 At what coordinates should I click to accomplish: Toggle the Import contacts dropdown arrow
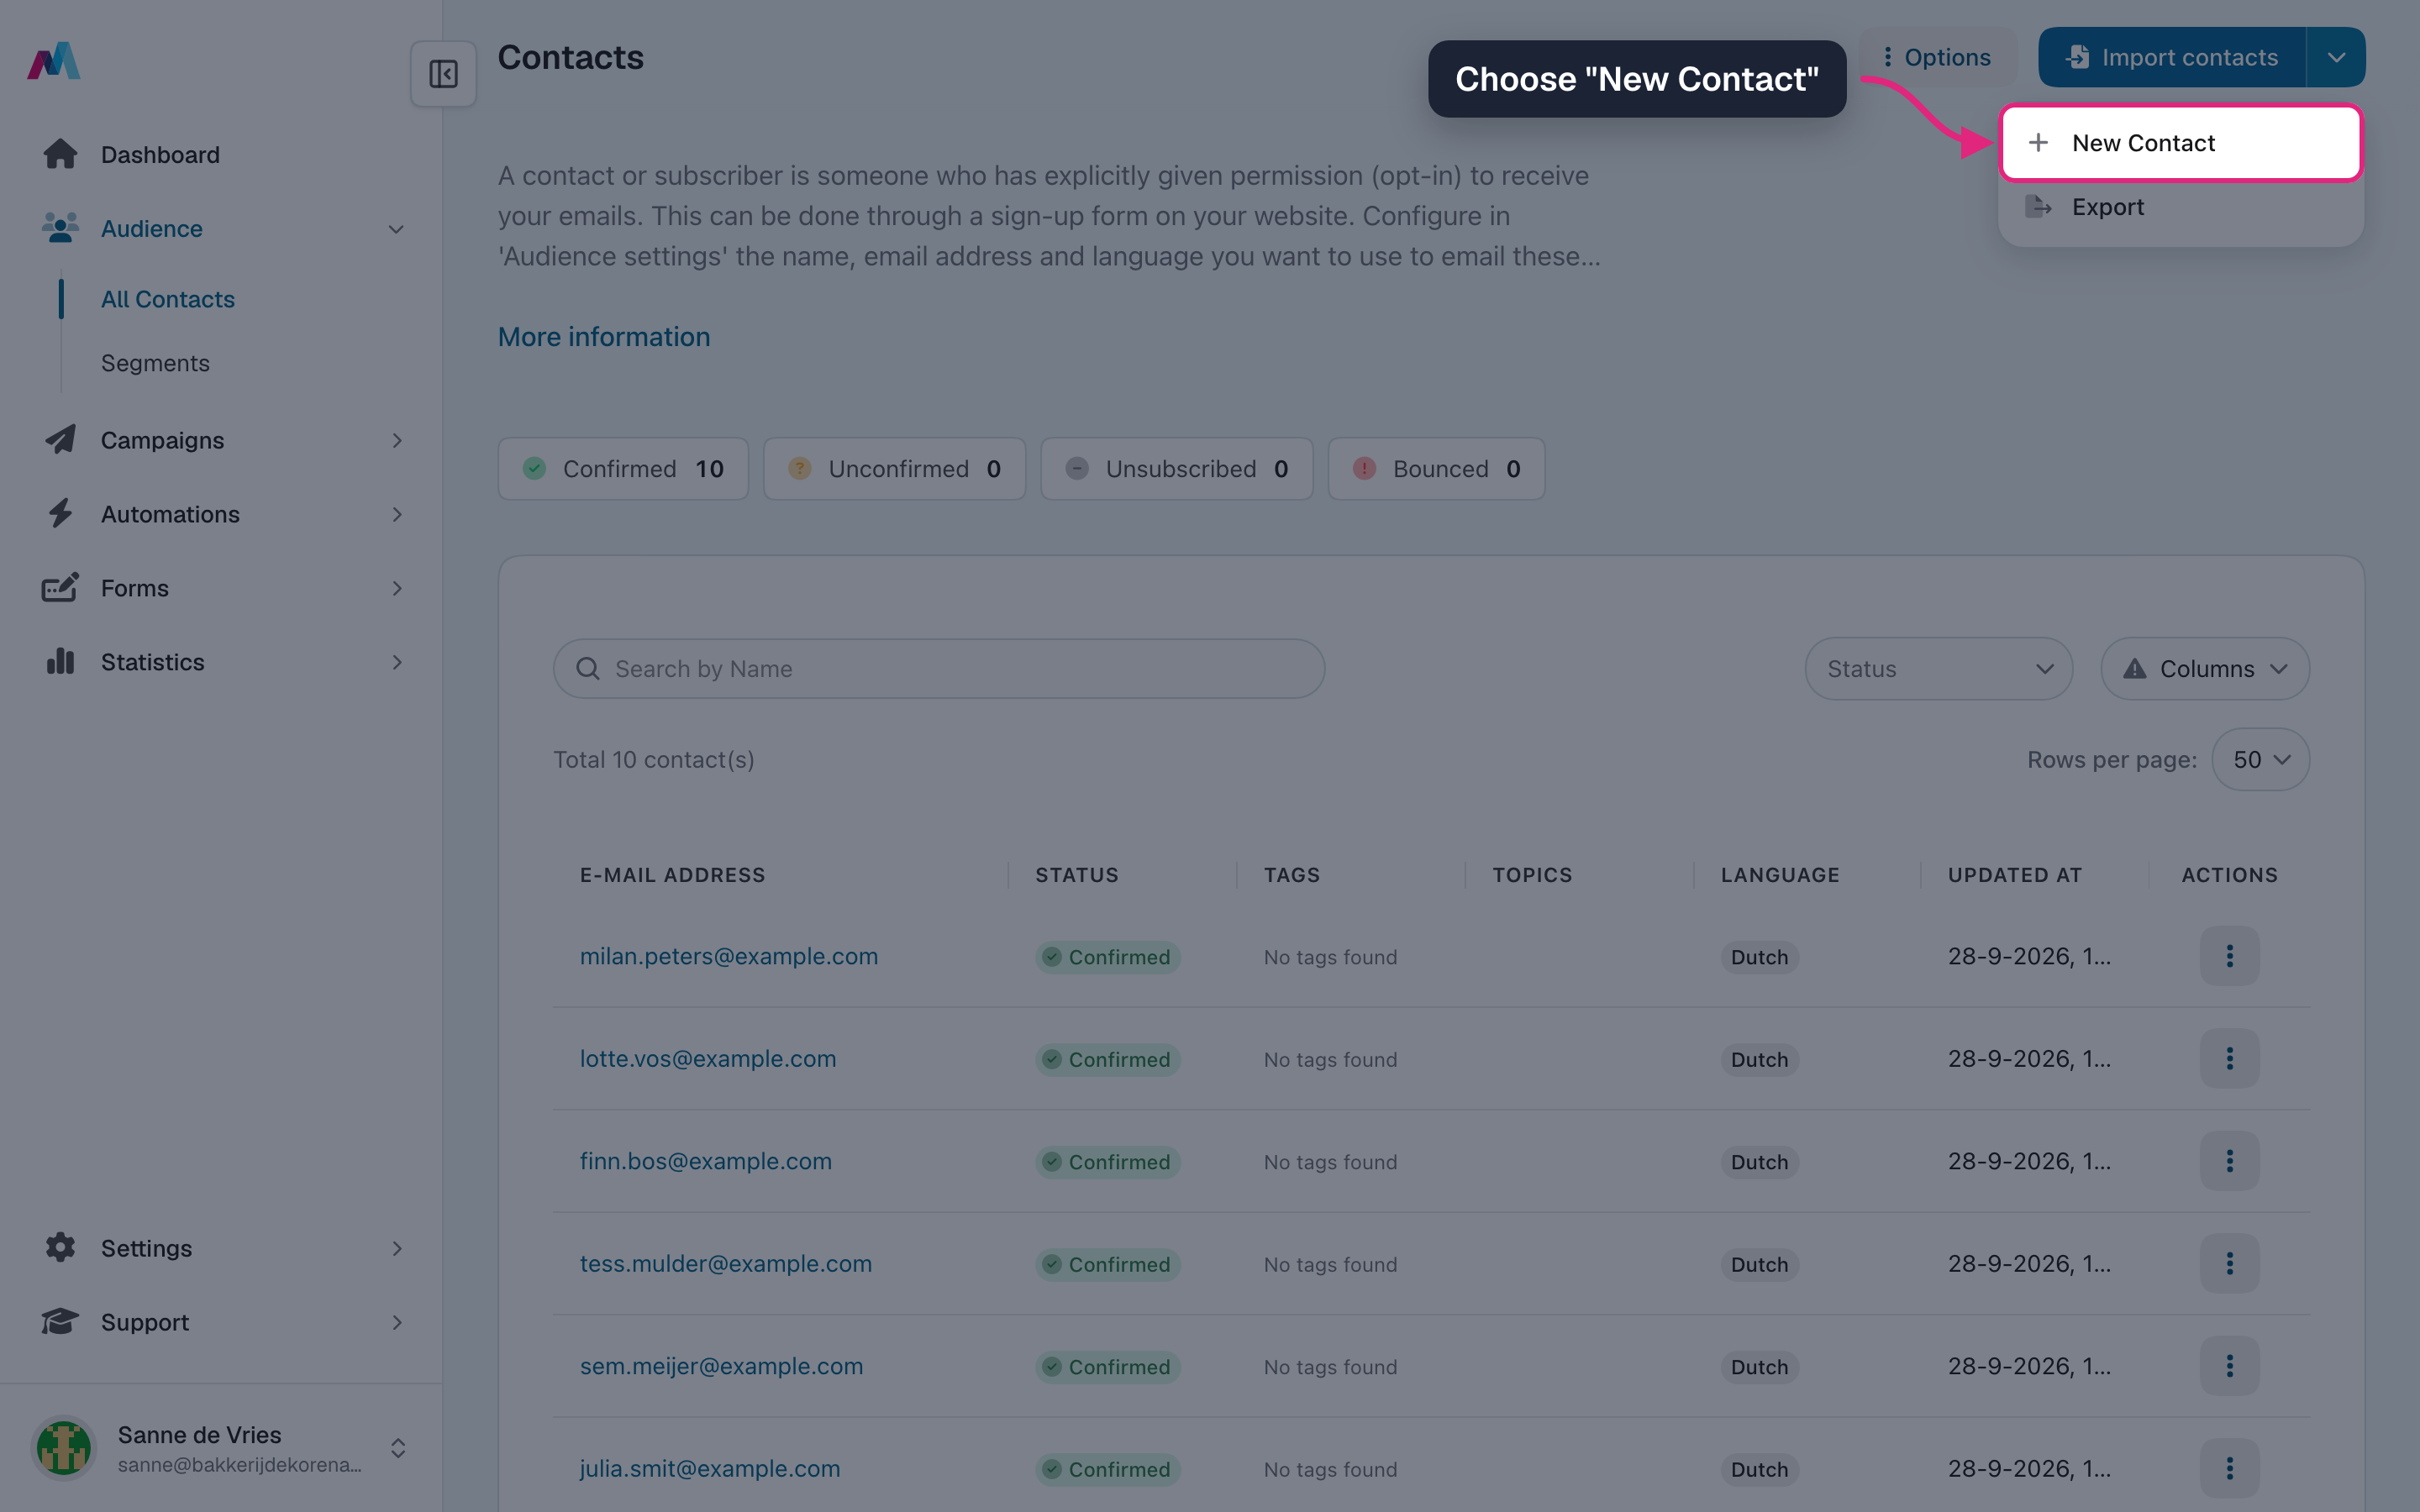coord(2336,58)
